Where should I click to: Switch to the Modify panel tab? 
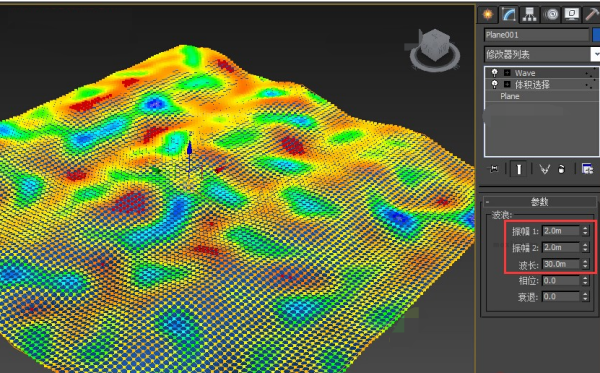pos(509,15)
